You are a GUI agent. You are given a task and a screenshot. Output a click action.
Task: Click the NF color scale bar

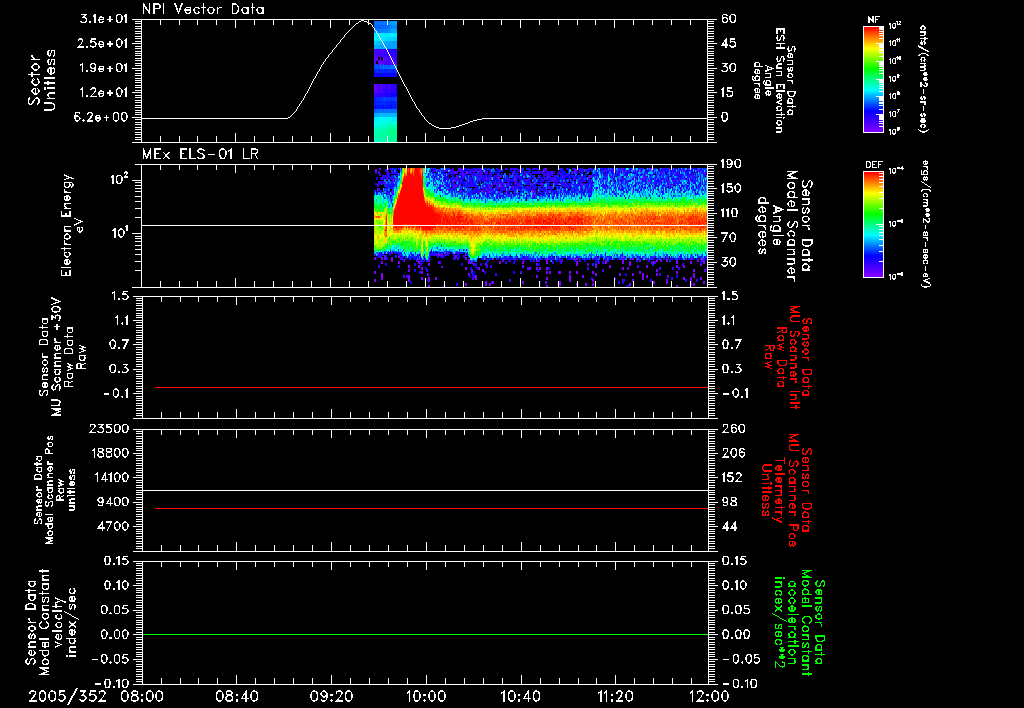click(874, 78)
